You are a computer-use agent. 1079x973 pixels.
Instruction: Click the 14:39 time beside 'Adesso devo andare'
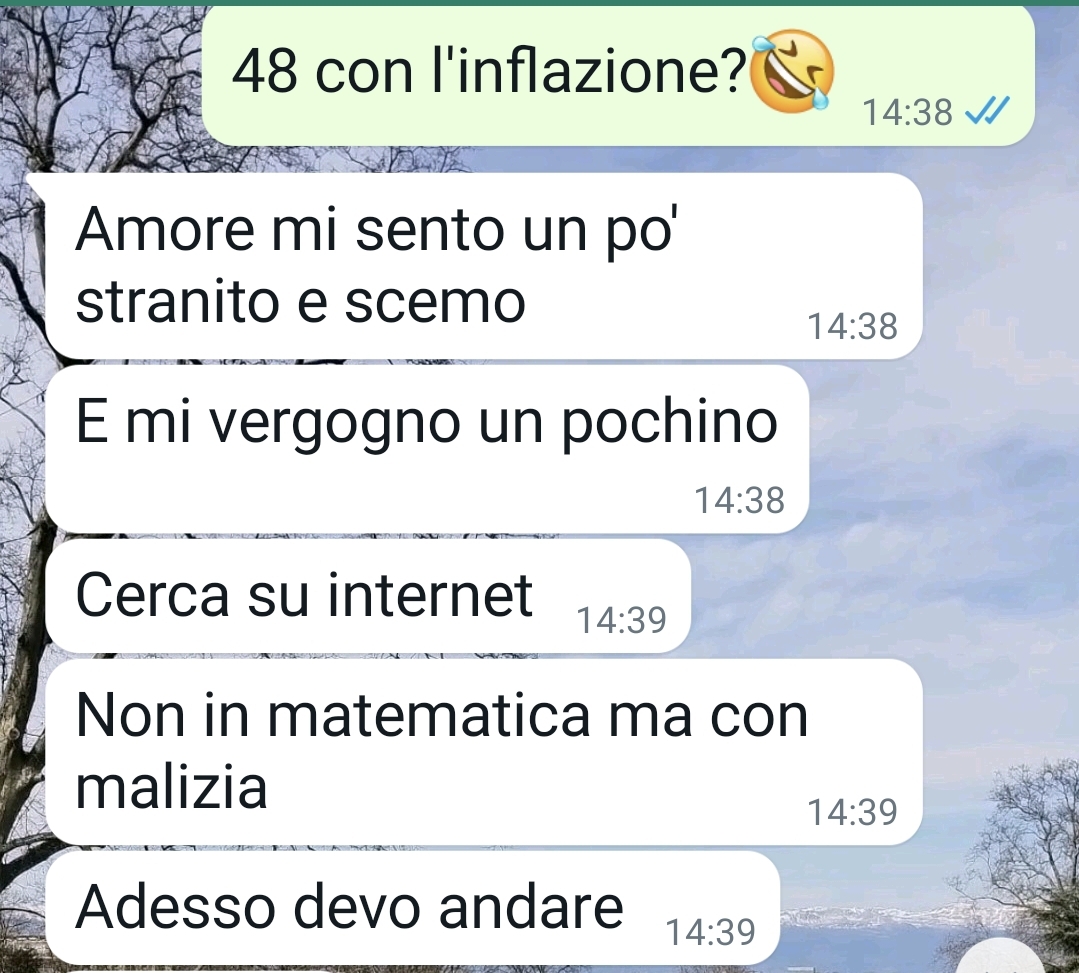(711, 932)
